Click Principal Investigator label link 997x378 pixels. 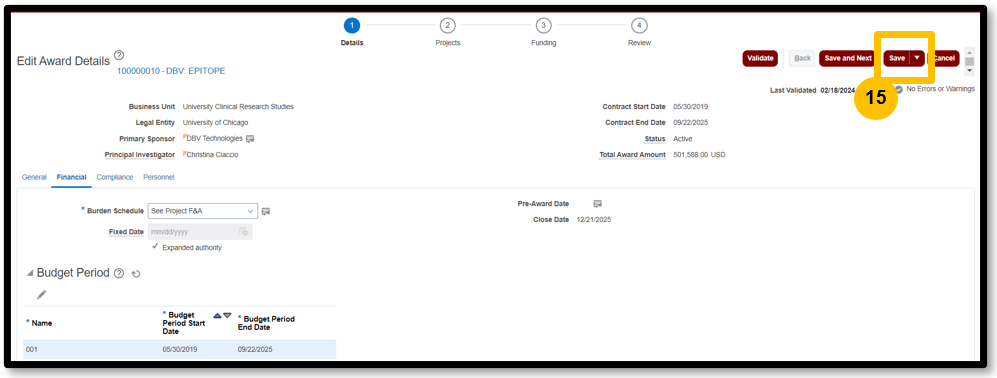click(140, 155)
